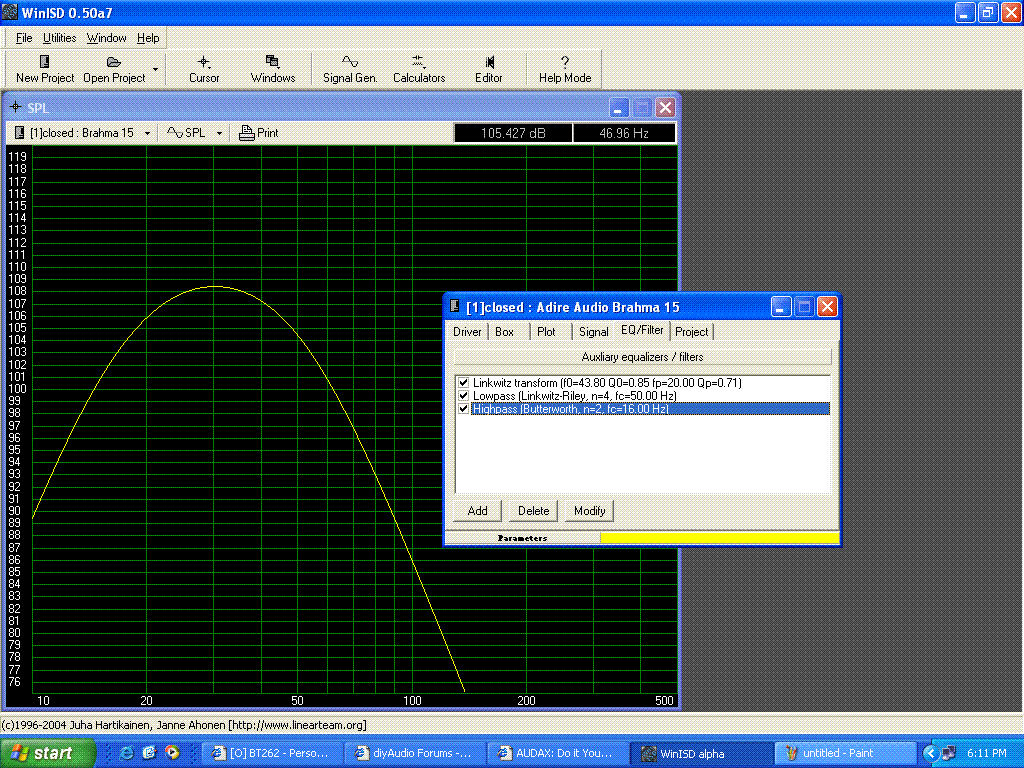Click the SPL window crosshair title icon
Viewport: 1024px width, 768px height.
click(16, 106)
